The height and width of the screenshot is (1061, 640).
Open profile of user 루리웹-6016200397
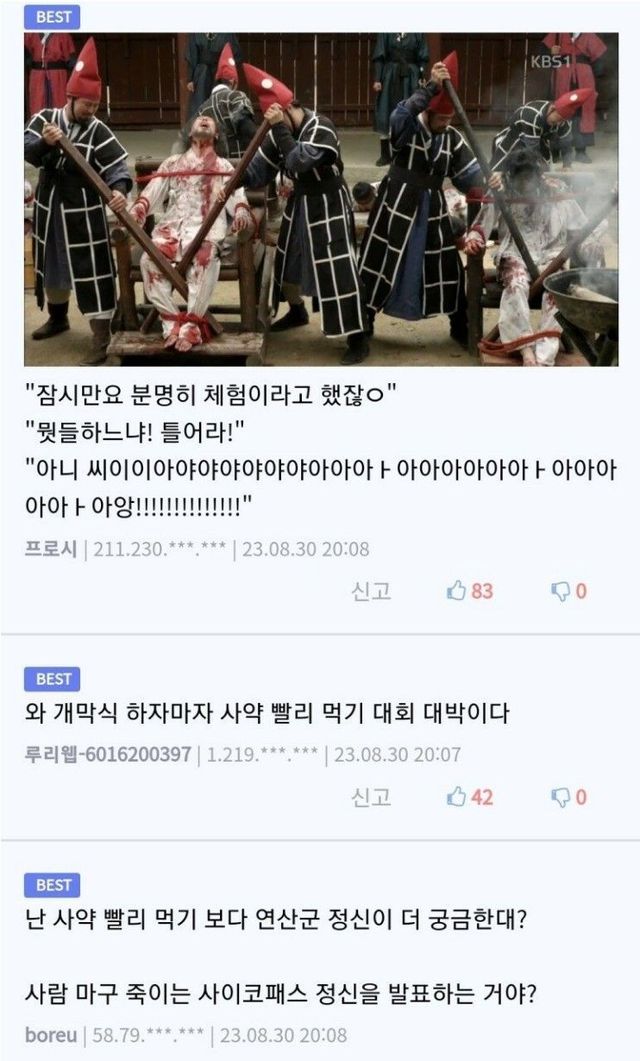[x=108, y=754]
